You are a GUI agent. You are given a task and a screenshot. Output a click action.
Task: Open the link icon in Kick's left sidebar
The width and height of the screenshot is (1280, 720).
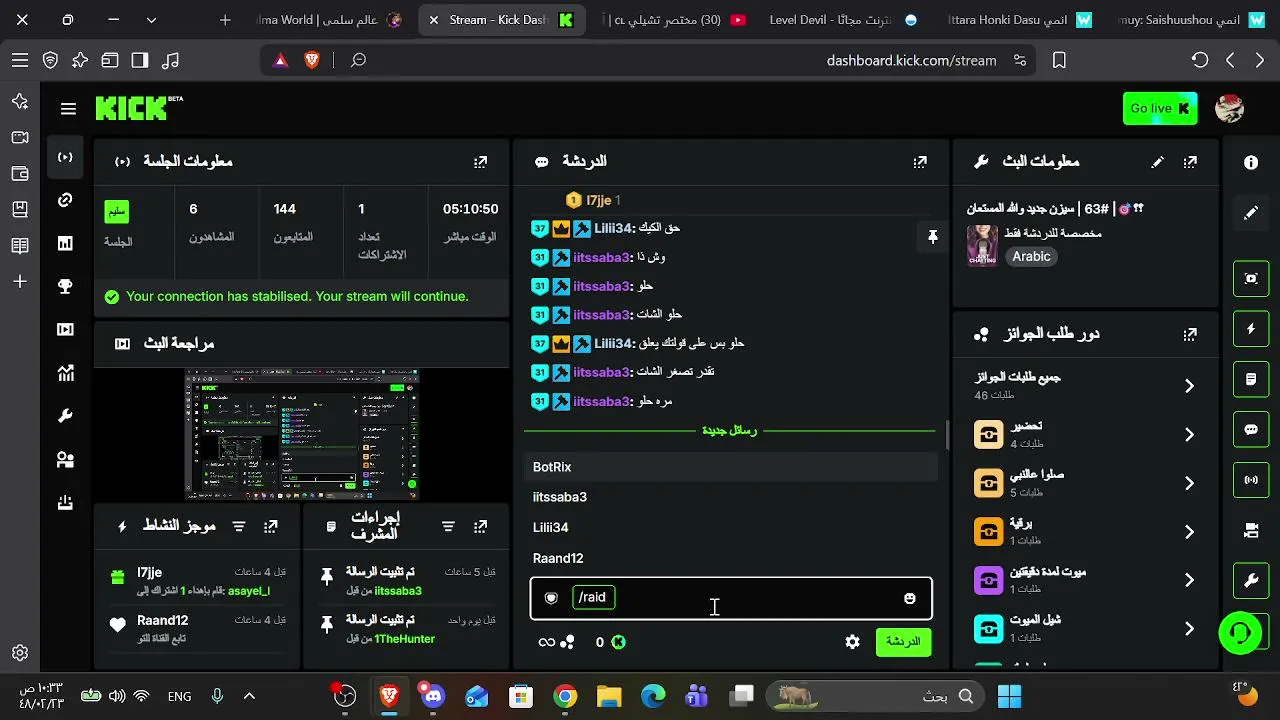click(66, 200)
